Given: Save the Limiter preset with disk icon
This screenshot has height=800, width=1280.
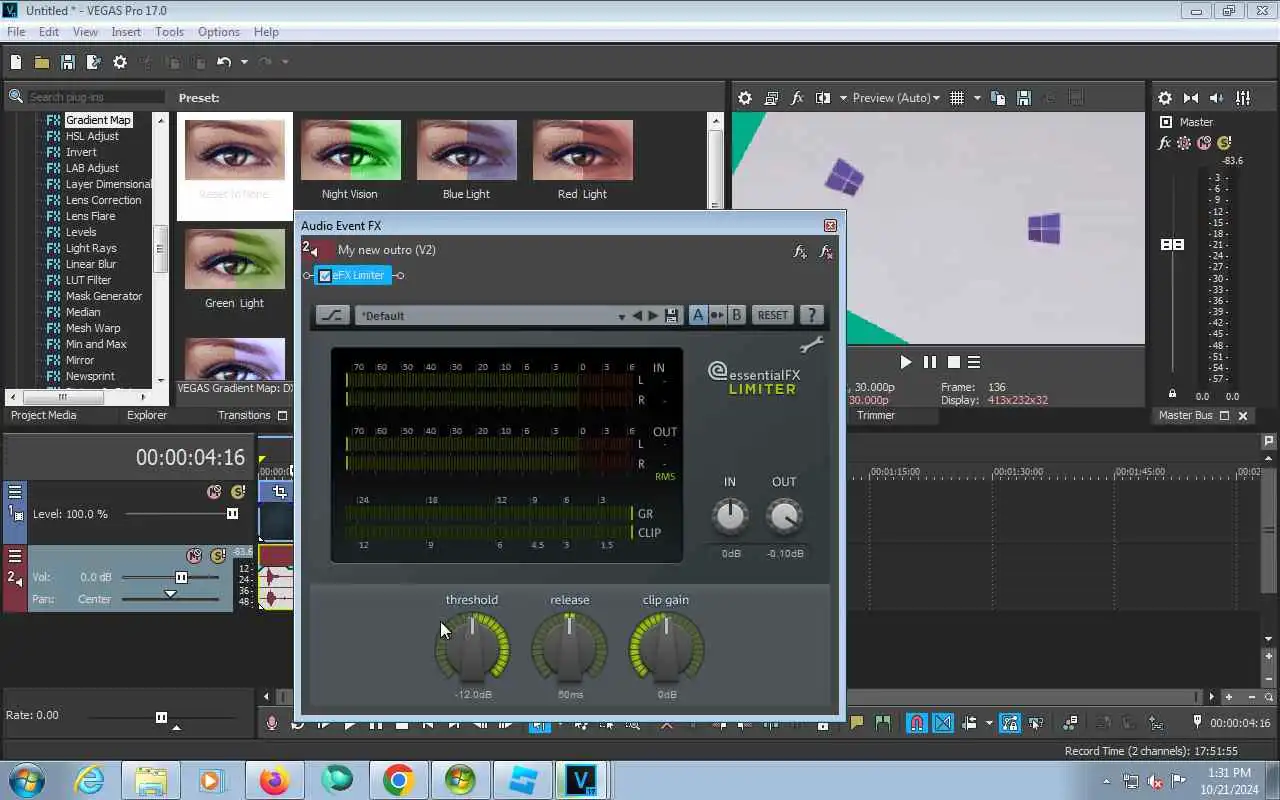Looking at the screenshot, I should point(672,315).
